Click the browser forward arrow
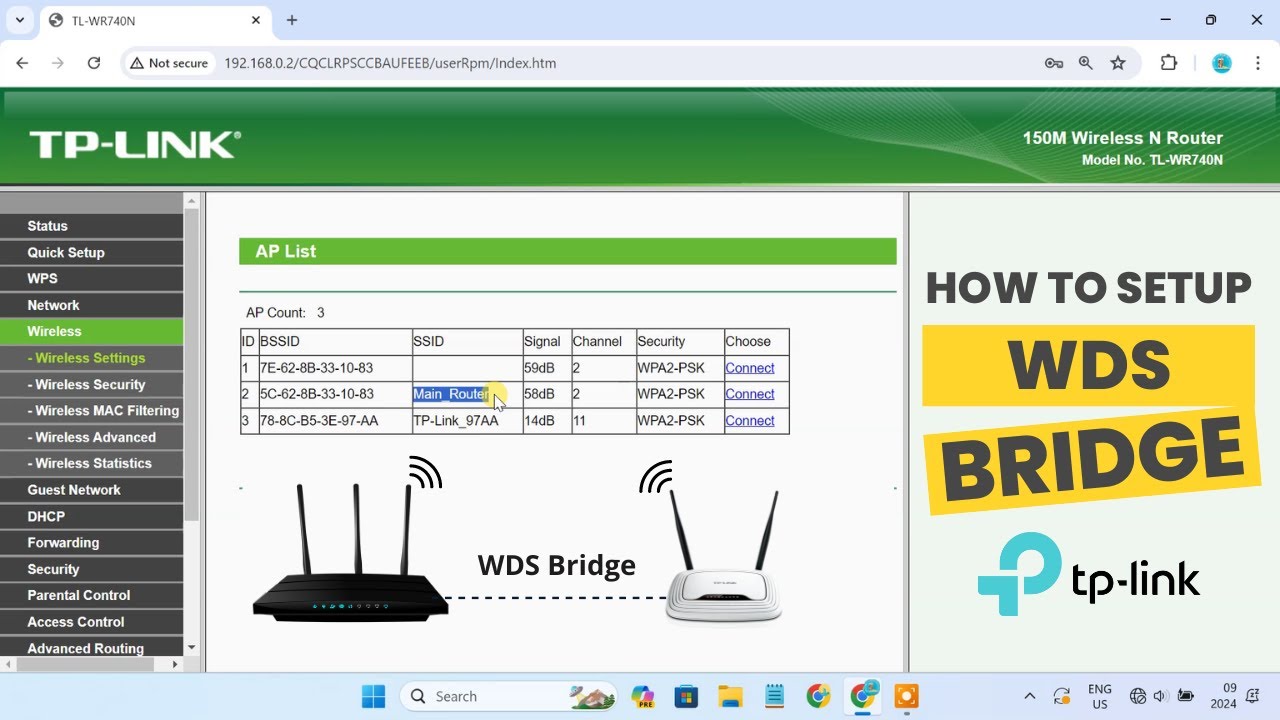Viewport: 1280px width, 720px height. (58, 63)
